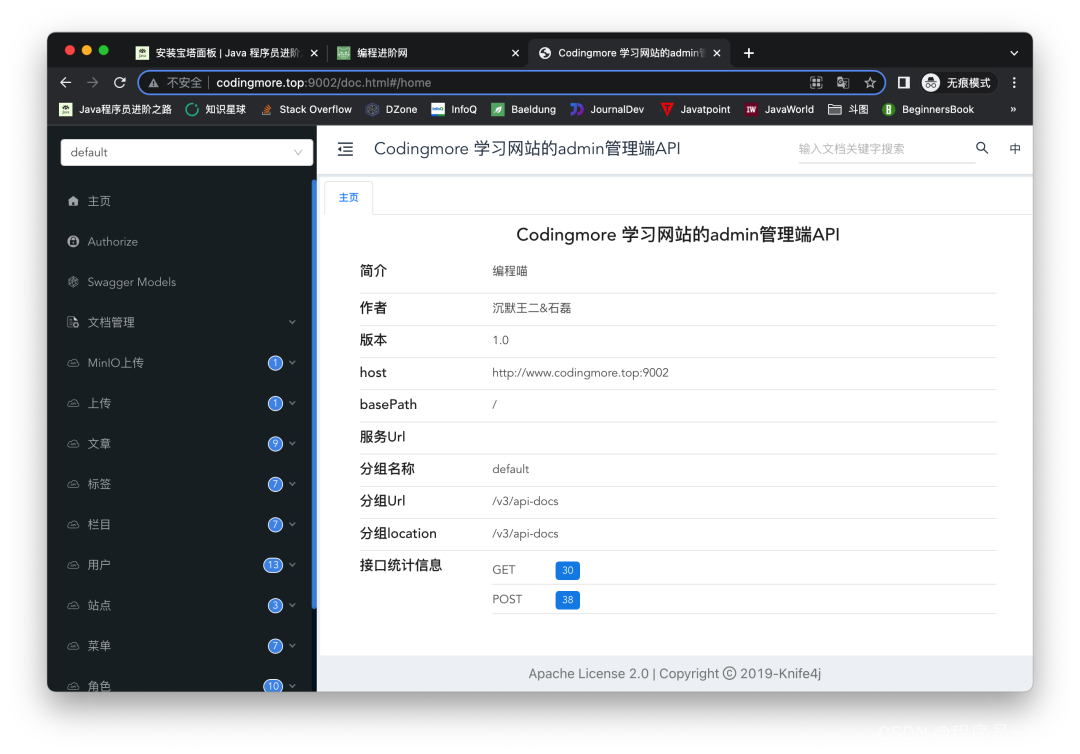Click the QR code icon in the address bar
The height and width of the screenshot is (754, 1080).
pyautogui.click(x=816, y=83)
